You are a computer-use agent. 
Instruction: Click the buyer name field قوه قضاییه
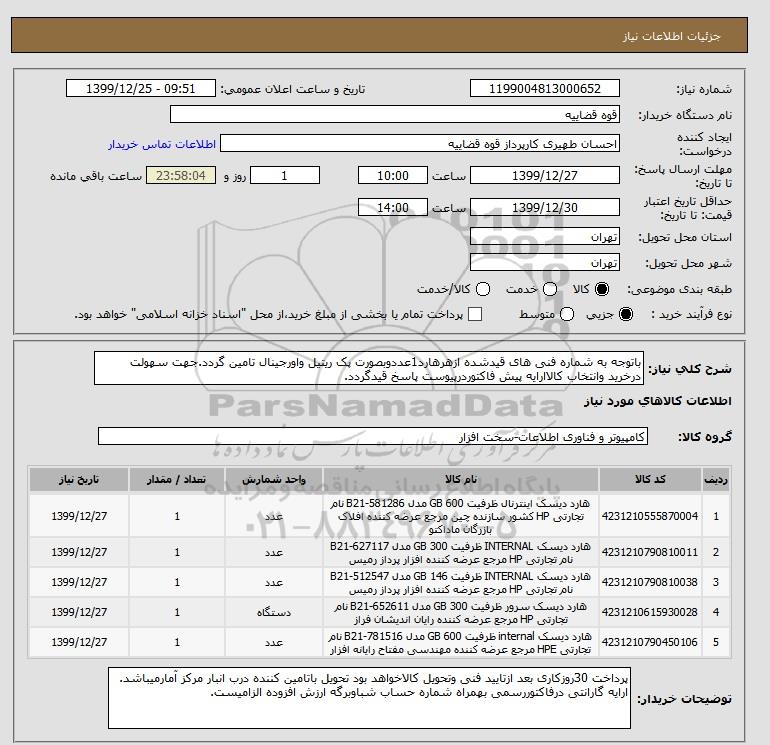[x=394, y=114]
